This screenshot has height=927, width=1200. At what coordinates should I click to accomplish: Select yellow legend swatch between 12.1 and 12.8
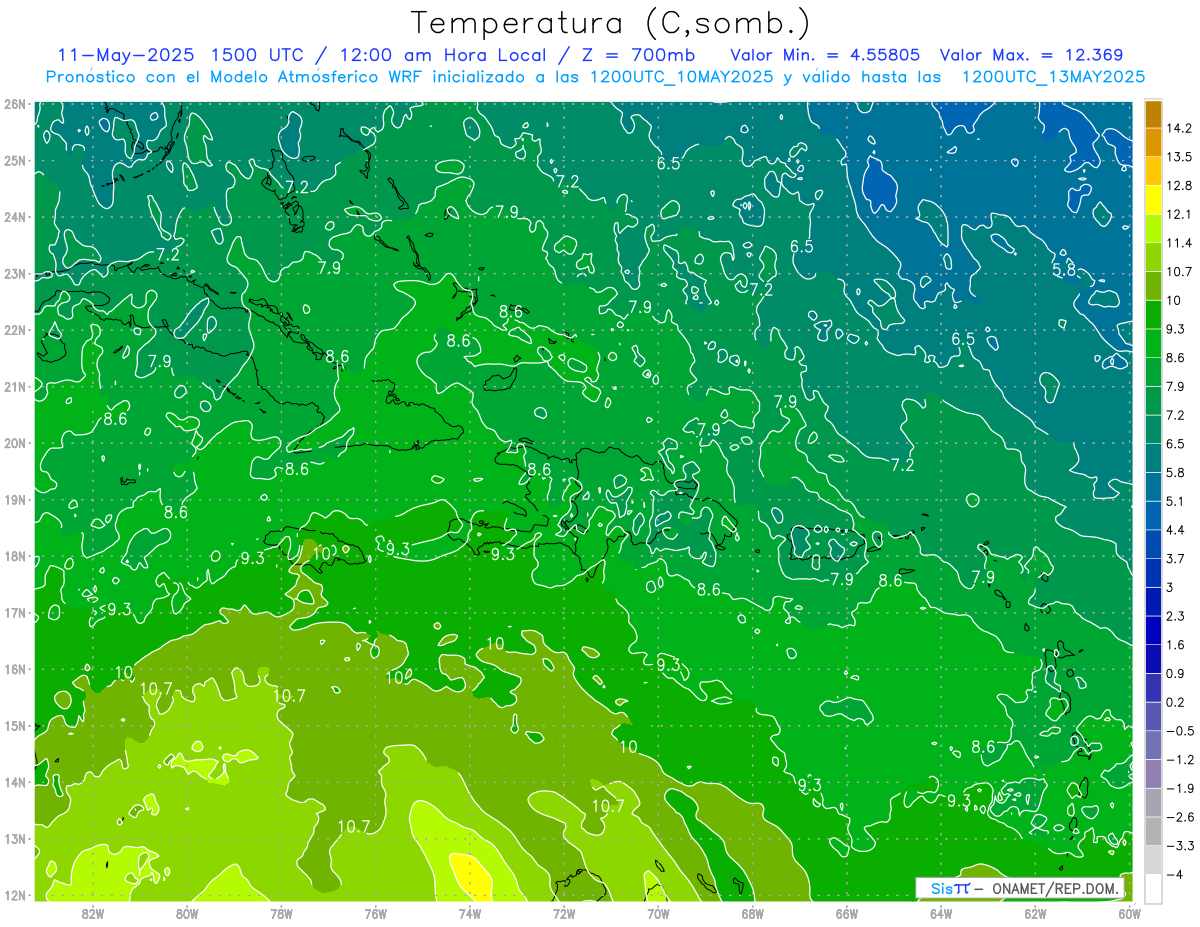pyautogui.click(x=1153, y=200)
